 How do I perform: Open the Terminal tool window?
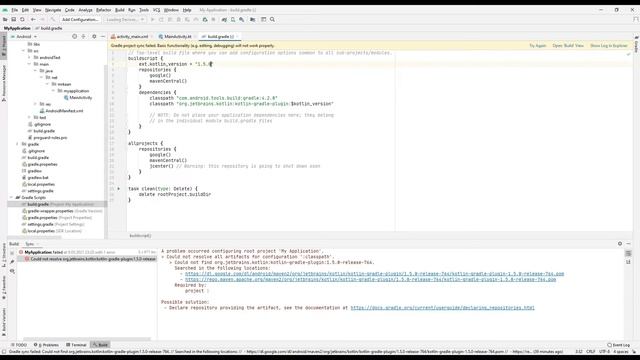pos(76,345)
